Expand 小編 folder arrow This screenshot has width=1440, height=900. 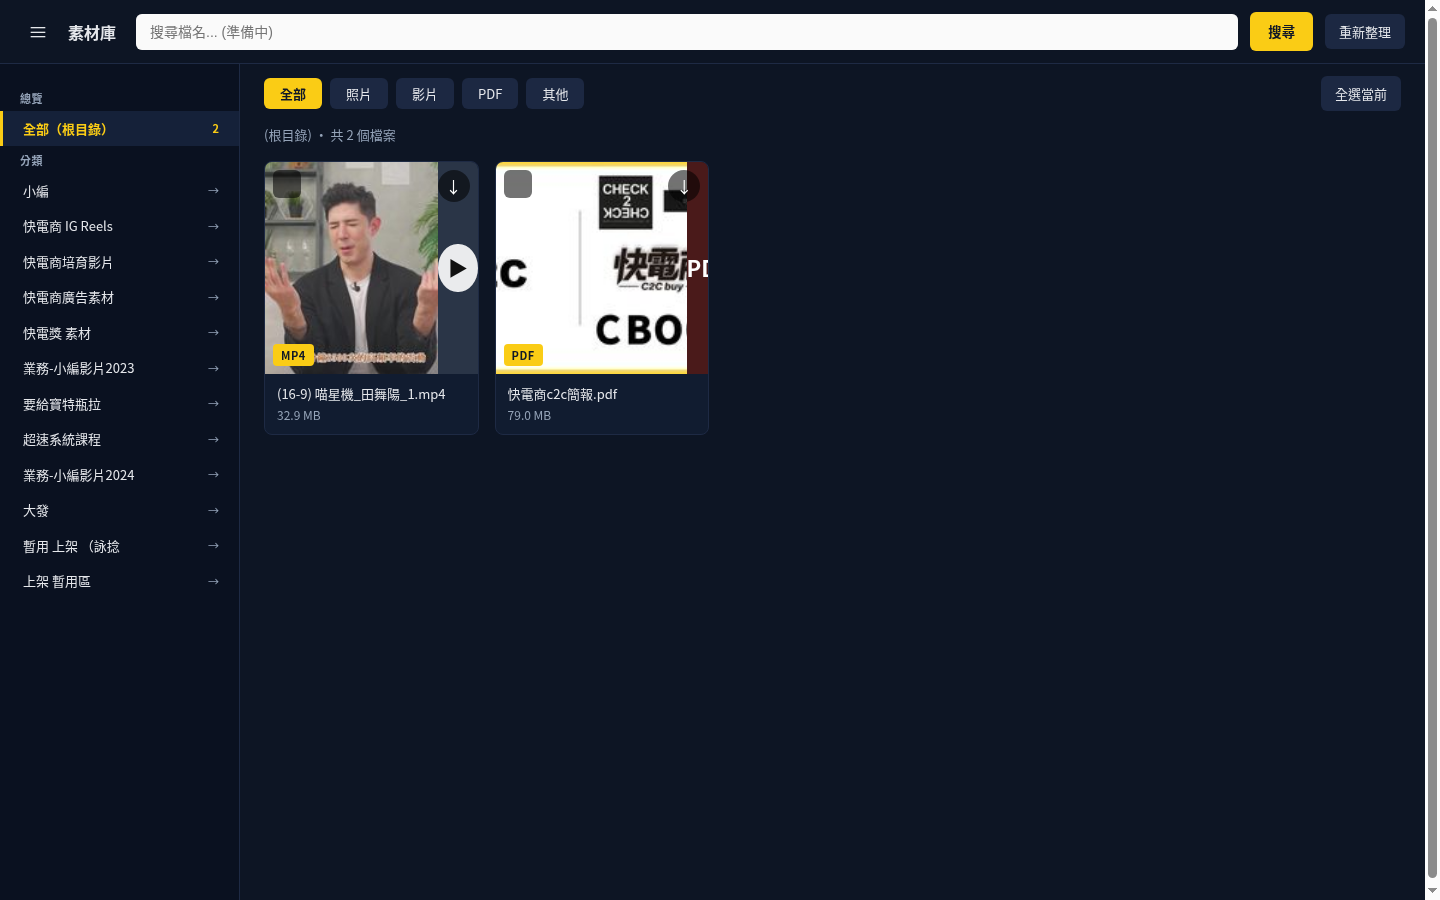213,191
